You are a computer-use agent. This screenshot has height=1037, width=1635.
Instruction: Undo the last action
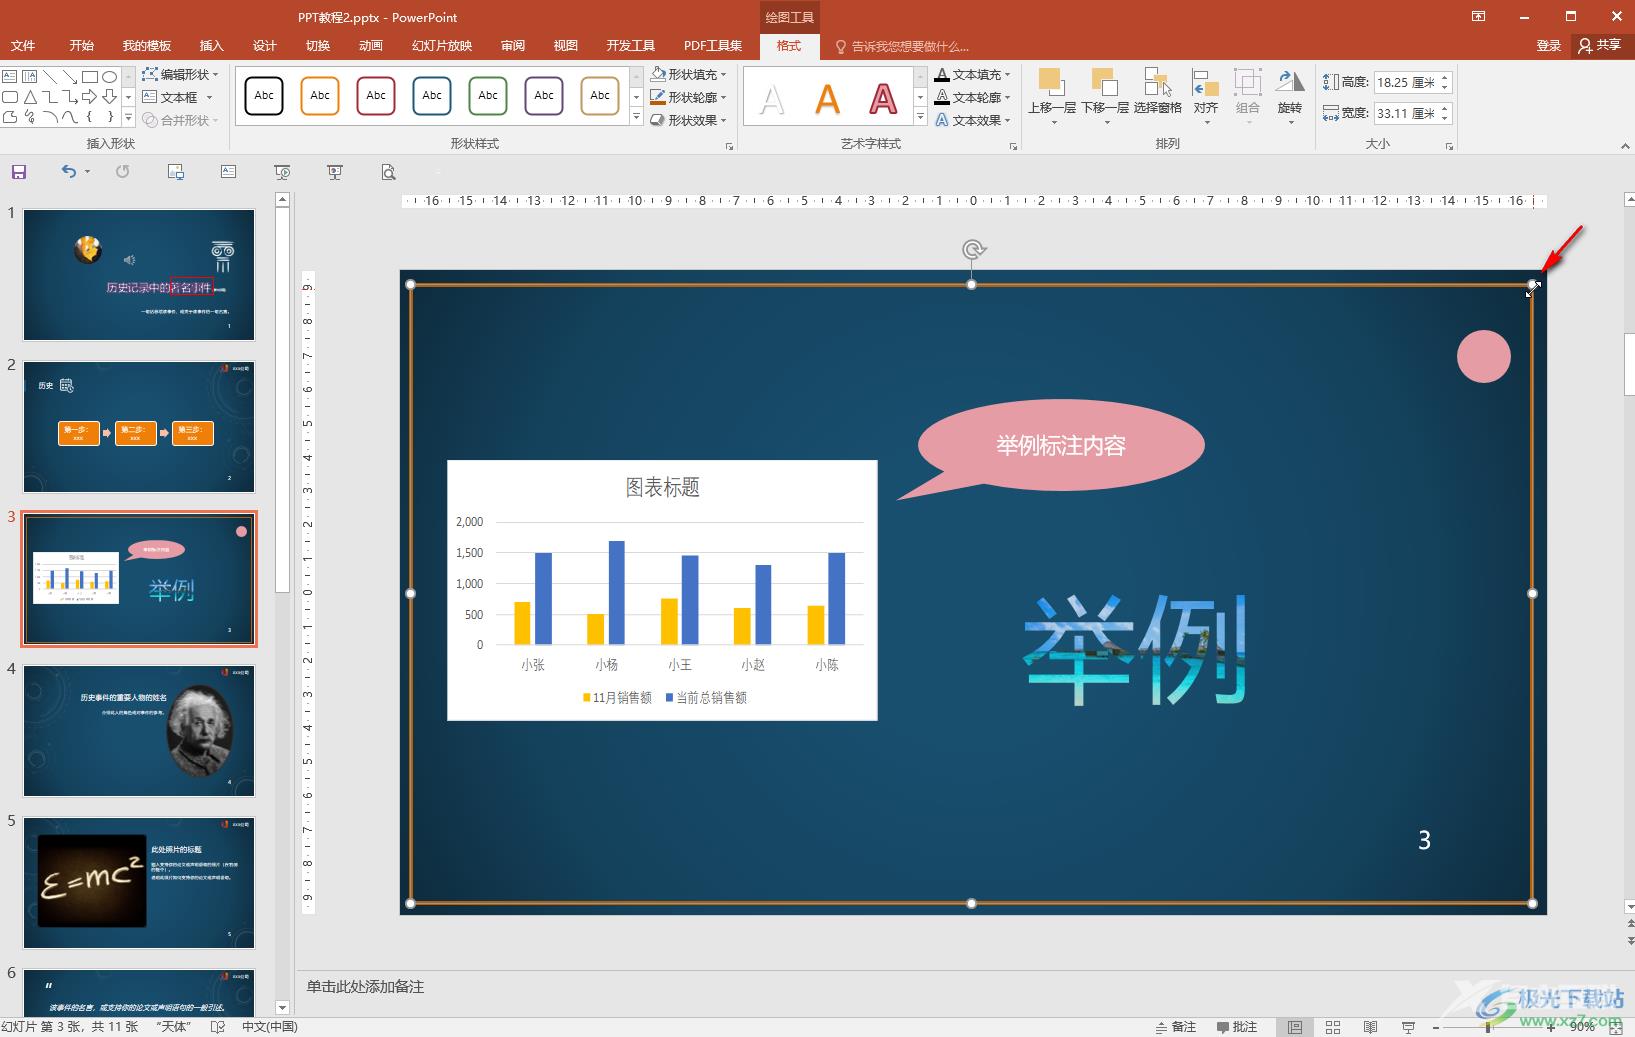pyautogui.click(x=68, y=172)
